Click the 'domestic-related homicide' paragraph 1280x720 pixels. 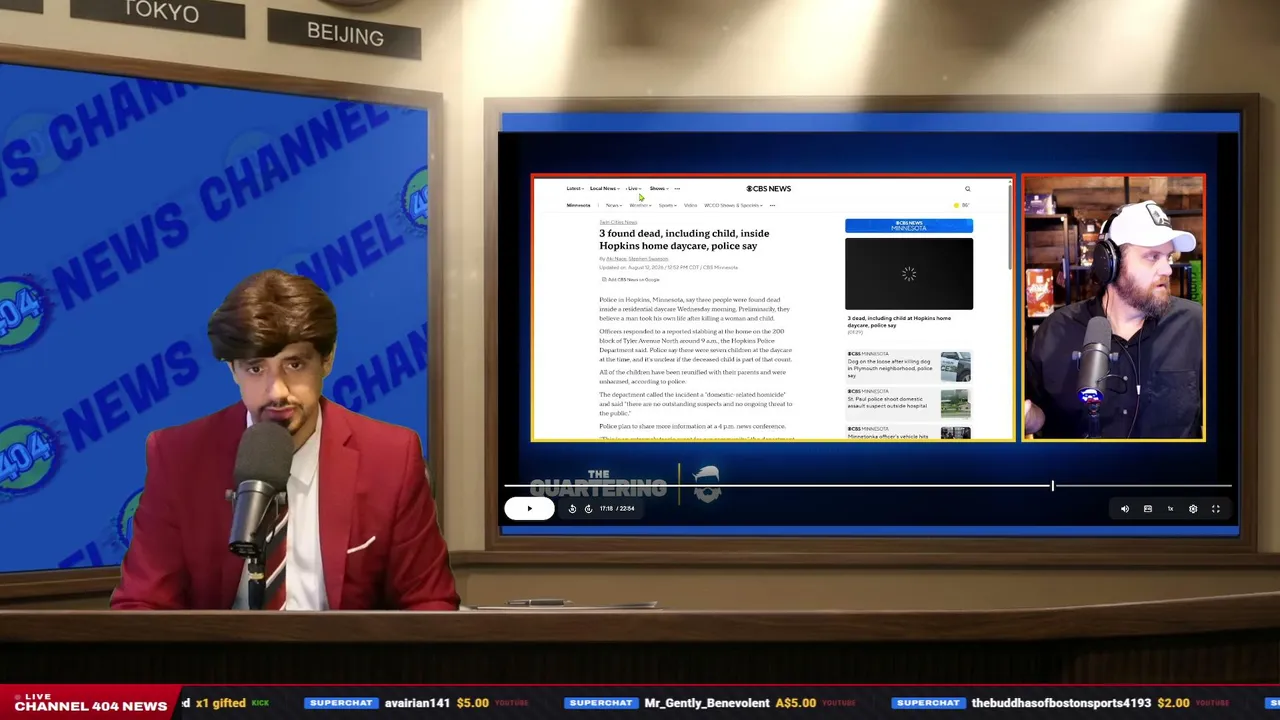pyautogui.click(x=696, y=404)
